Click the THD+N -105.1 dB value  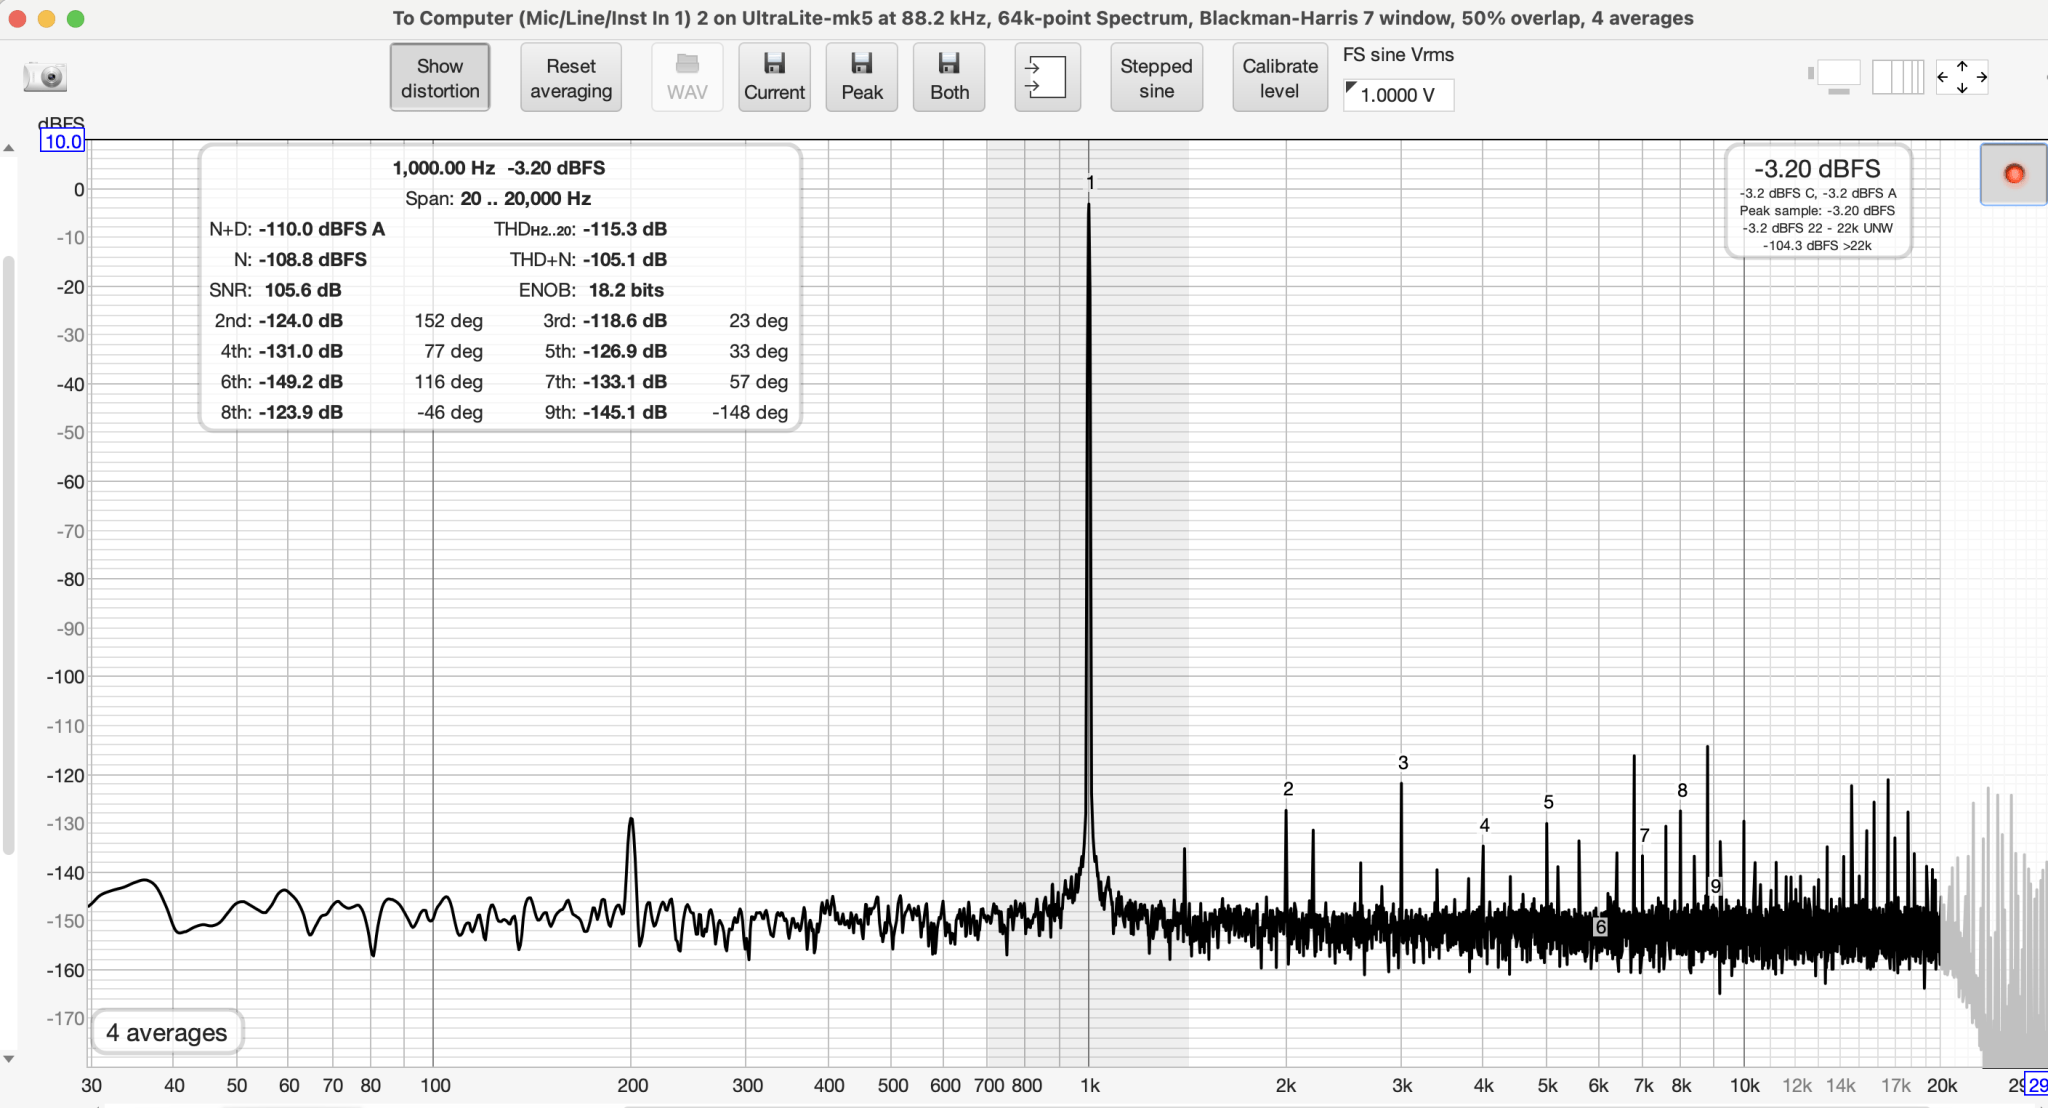point(625,259)
